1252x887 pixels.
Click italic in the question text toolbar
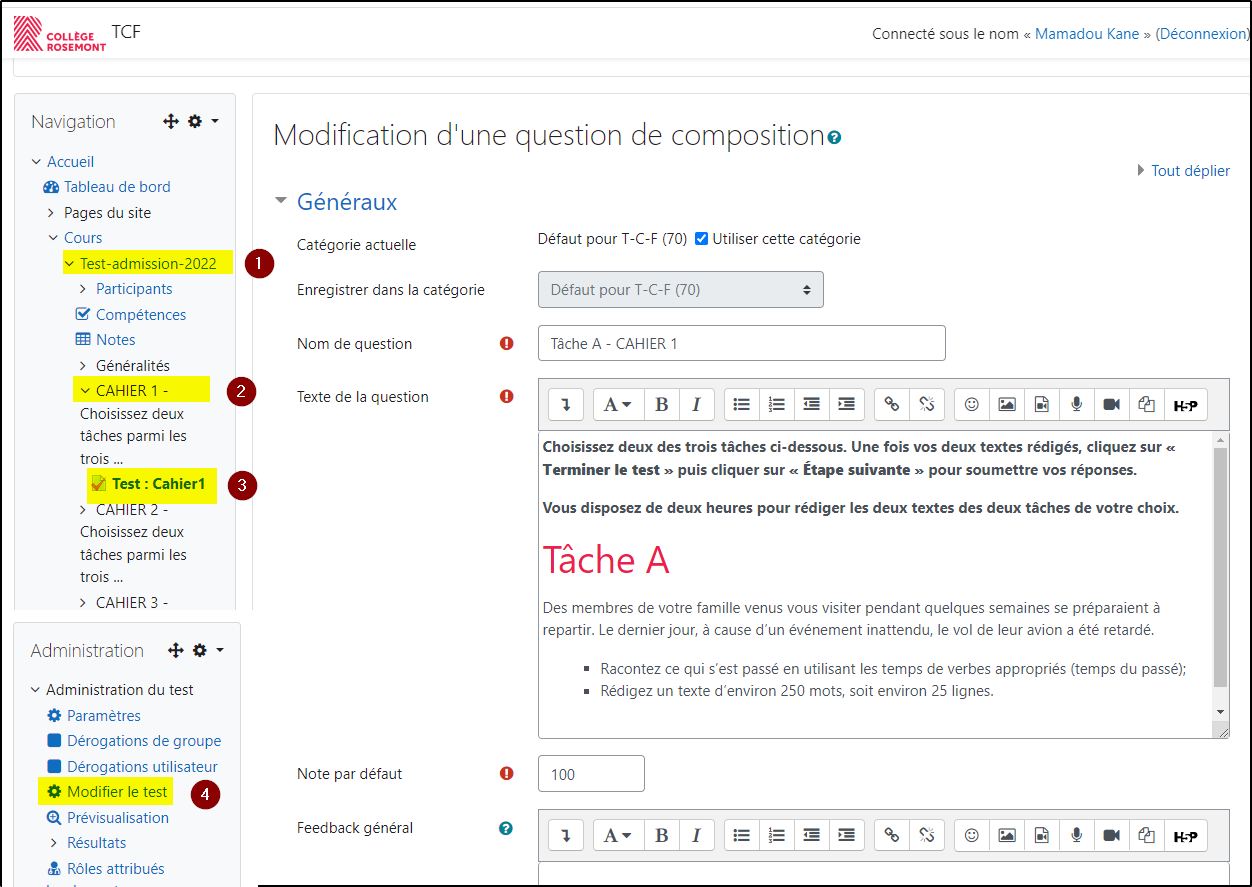click(x=696, y=404)
